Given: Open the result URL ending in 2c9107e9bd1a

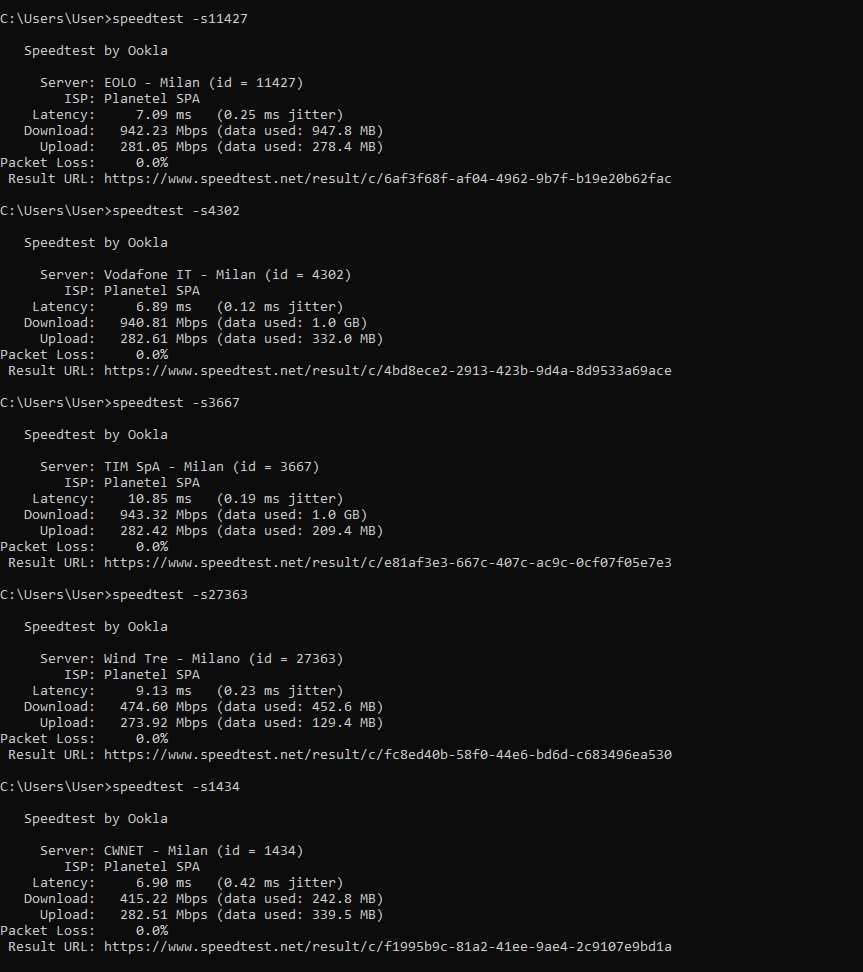Looking at the screenshot, I should [x=387, y=947].
